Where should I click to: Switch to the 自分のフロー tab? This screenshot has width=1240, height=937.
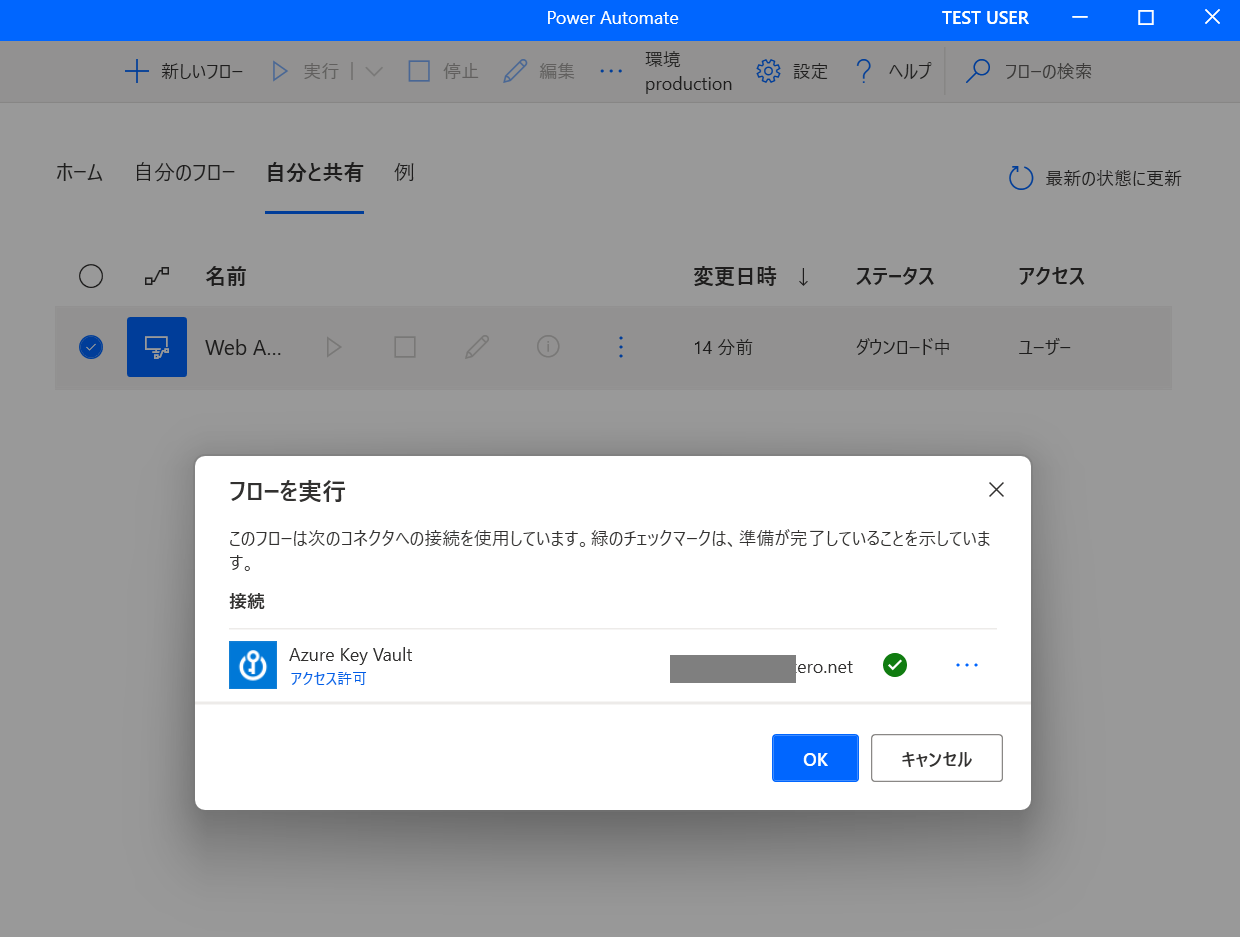(185, 172)
